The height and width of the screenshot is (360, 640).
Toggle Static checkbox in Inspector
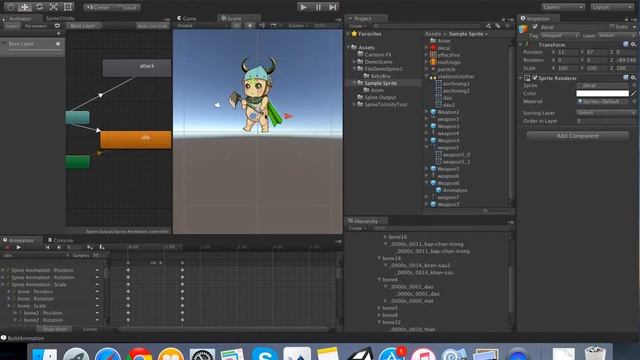612,27
